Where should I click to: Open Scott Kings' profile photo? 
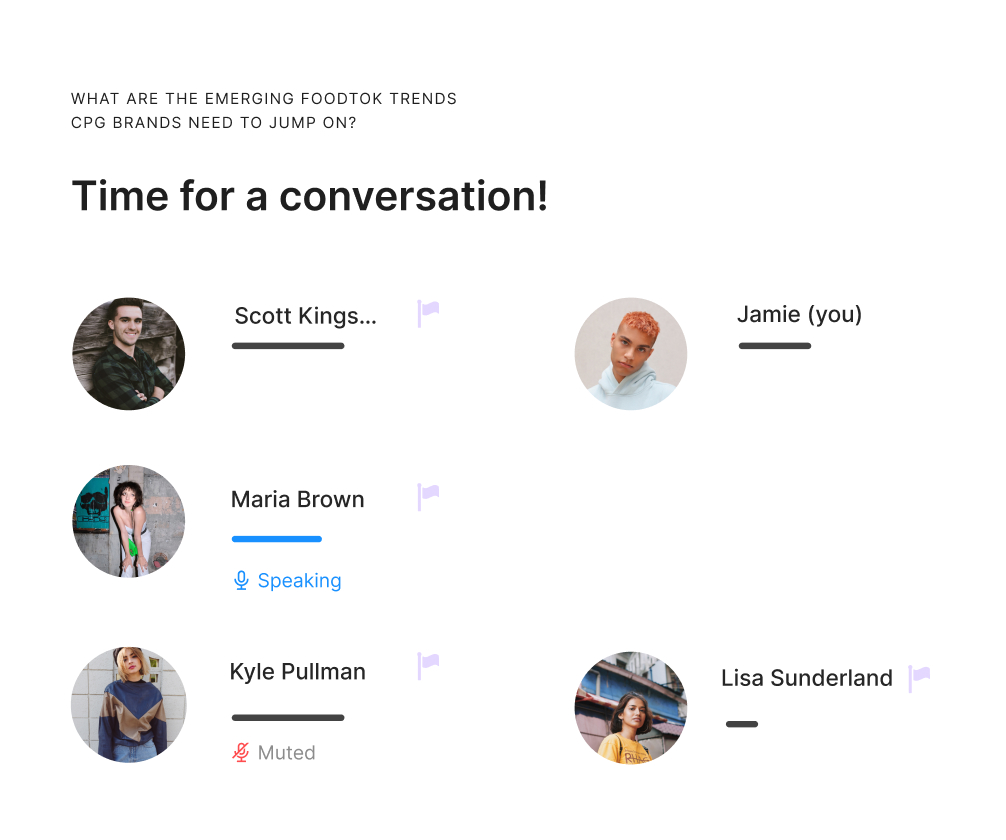[x=128, y=354]
